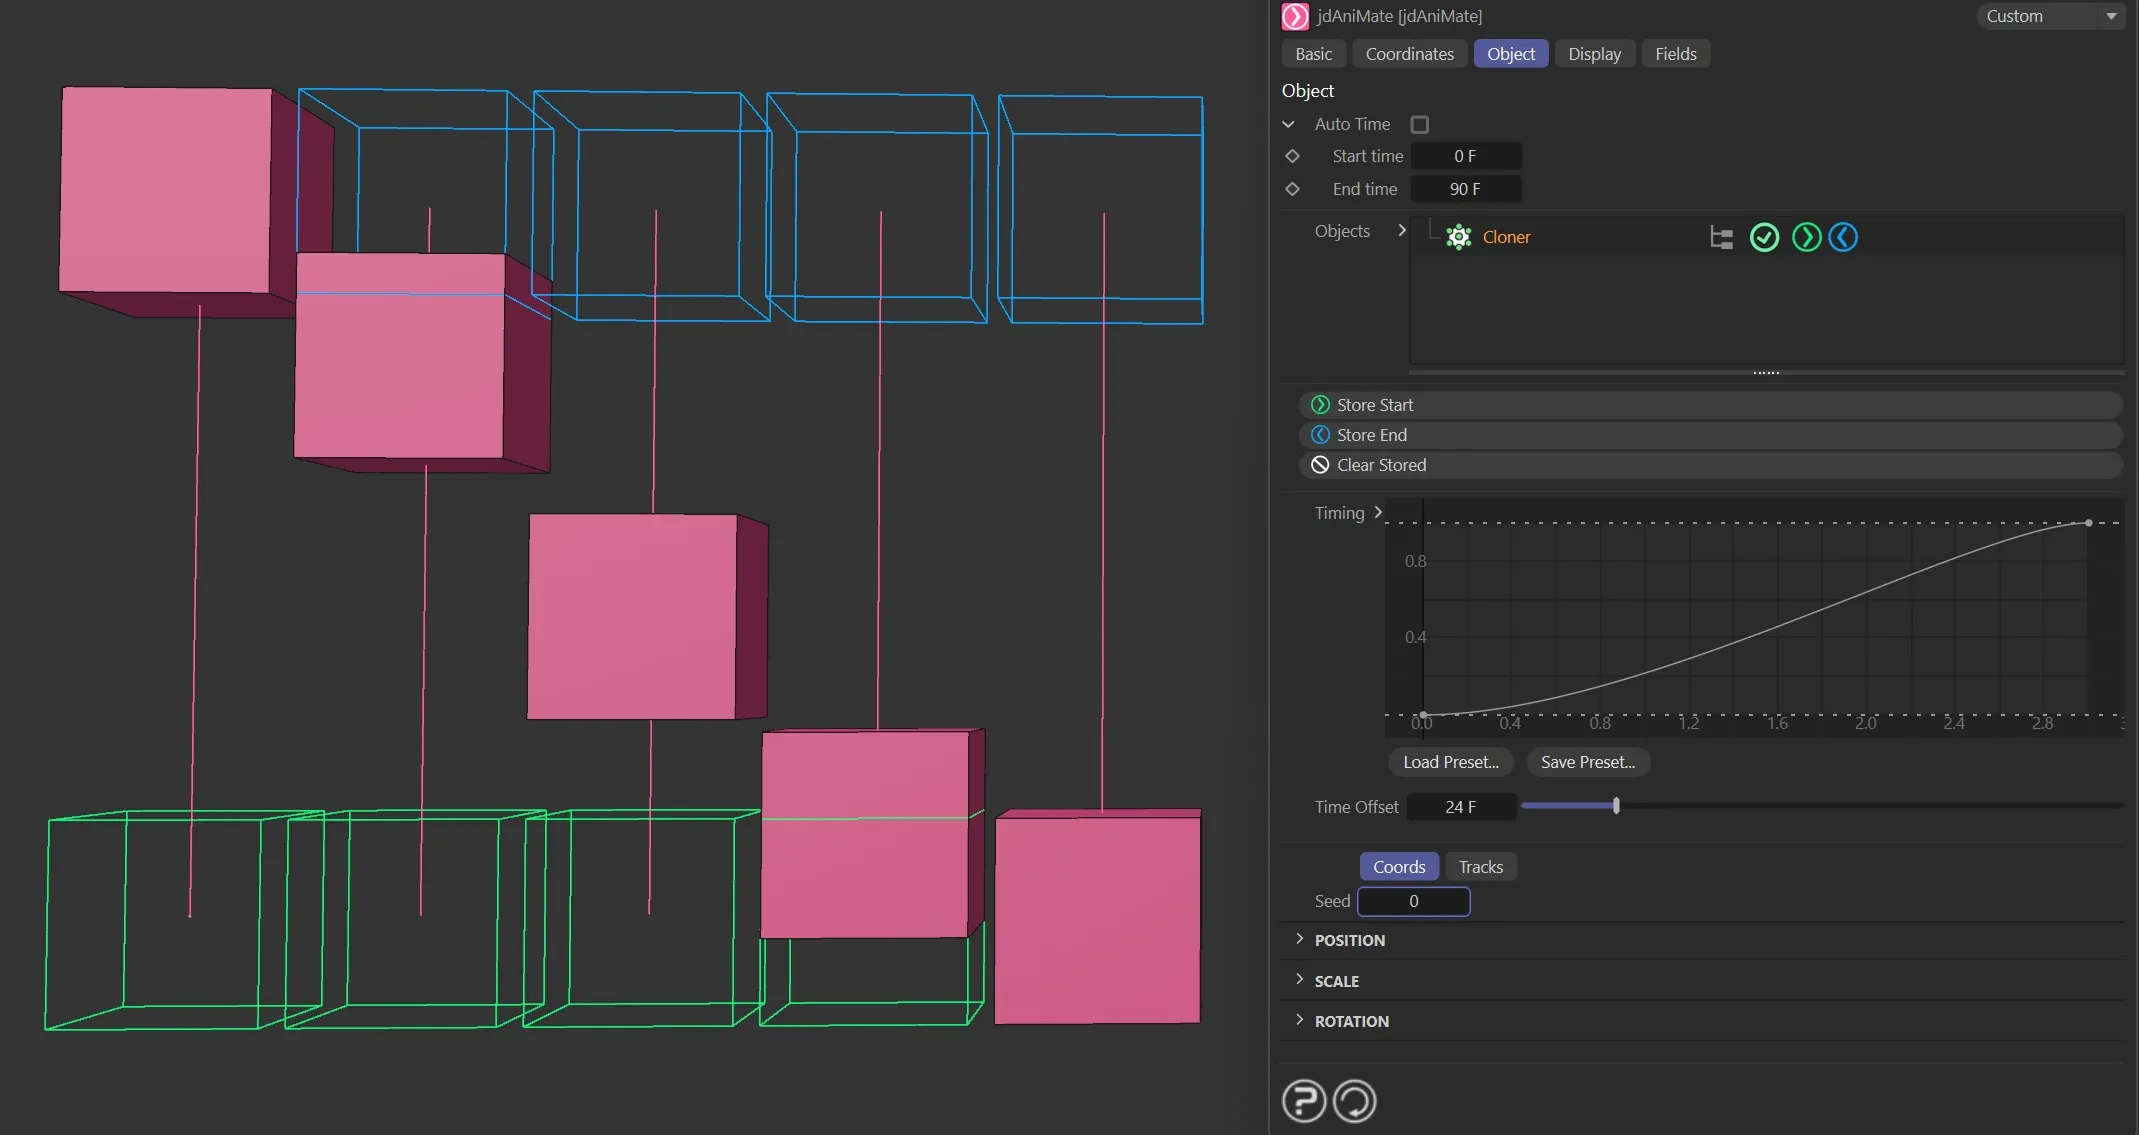The image size is (2139, 1135).
Task: Click the green store-start arrow icon beside Cloner
Action: click(1806, 237)
